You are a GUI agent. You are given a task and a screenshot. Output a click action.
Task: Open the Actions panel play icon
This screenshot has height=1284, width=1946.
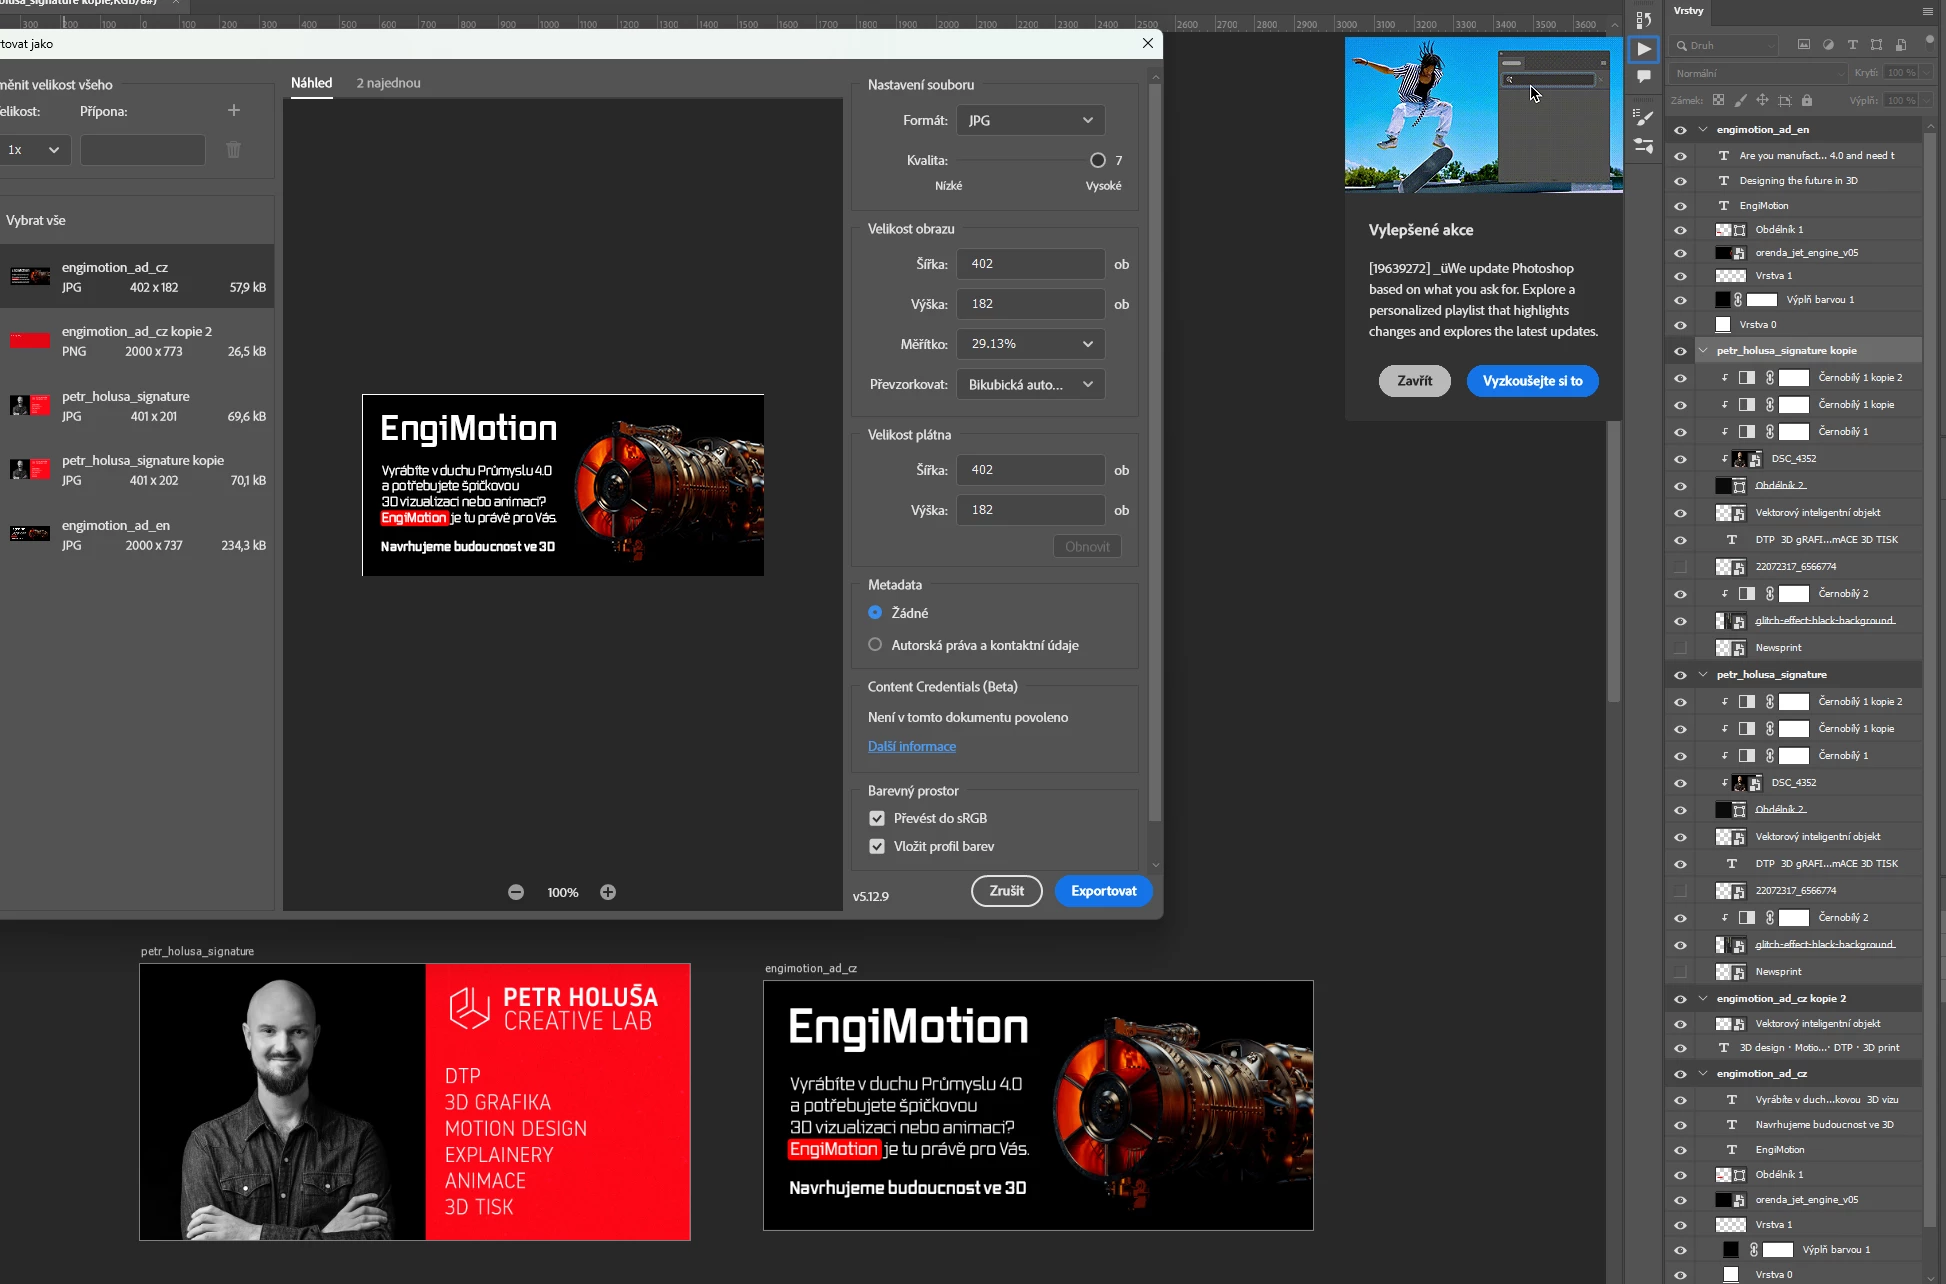click(x=1643, y=49)
